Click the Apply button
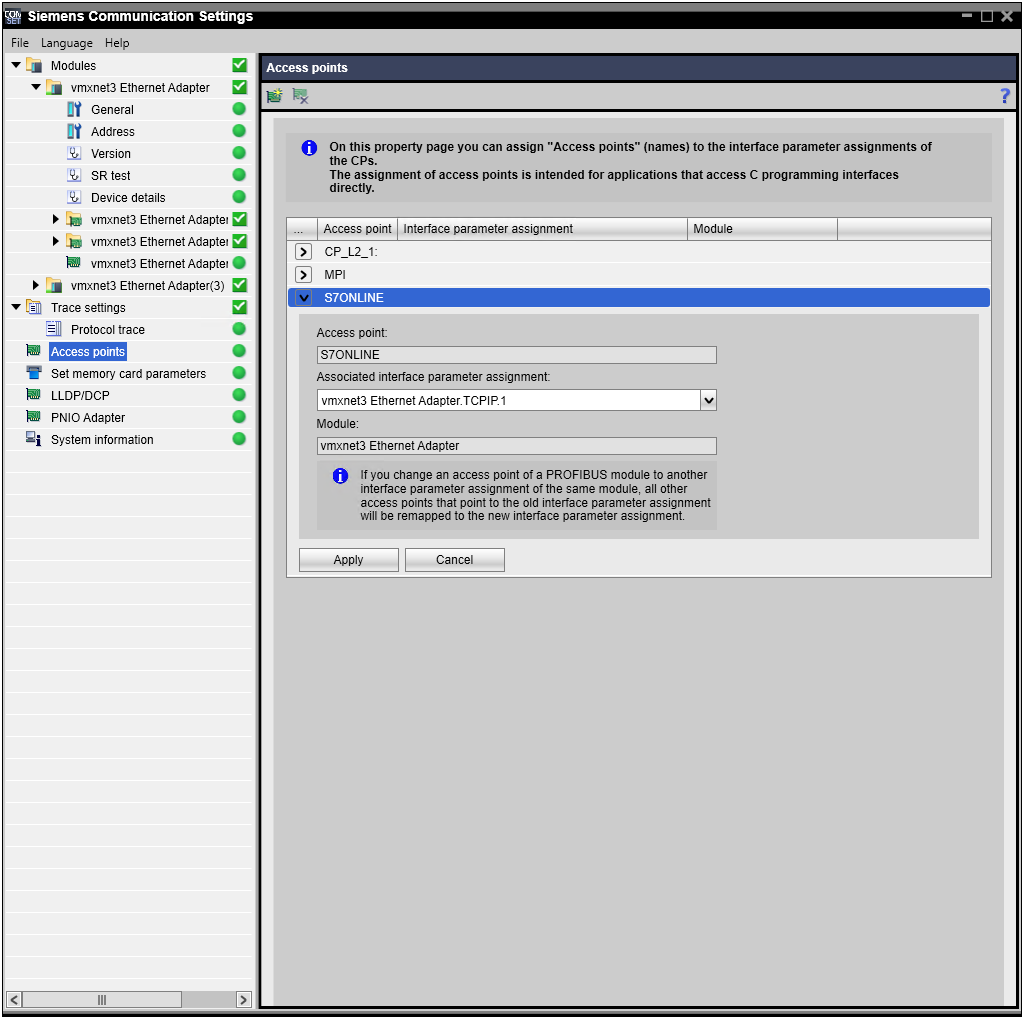 348,560
